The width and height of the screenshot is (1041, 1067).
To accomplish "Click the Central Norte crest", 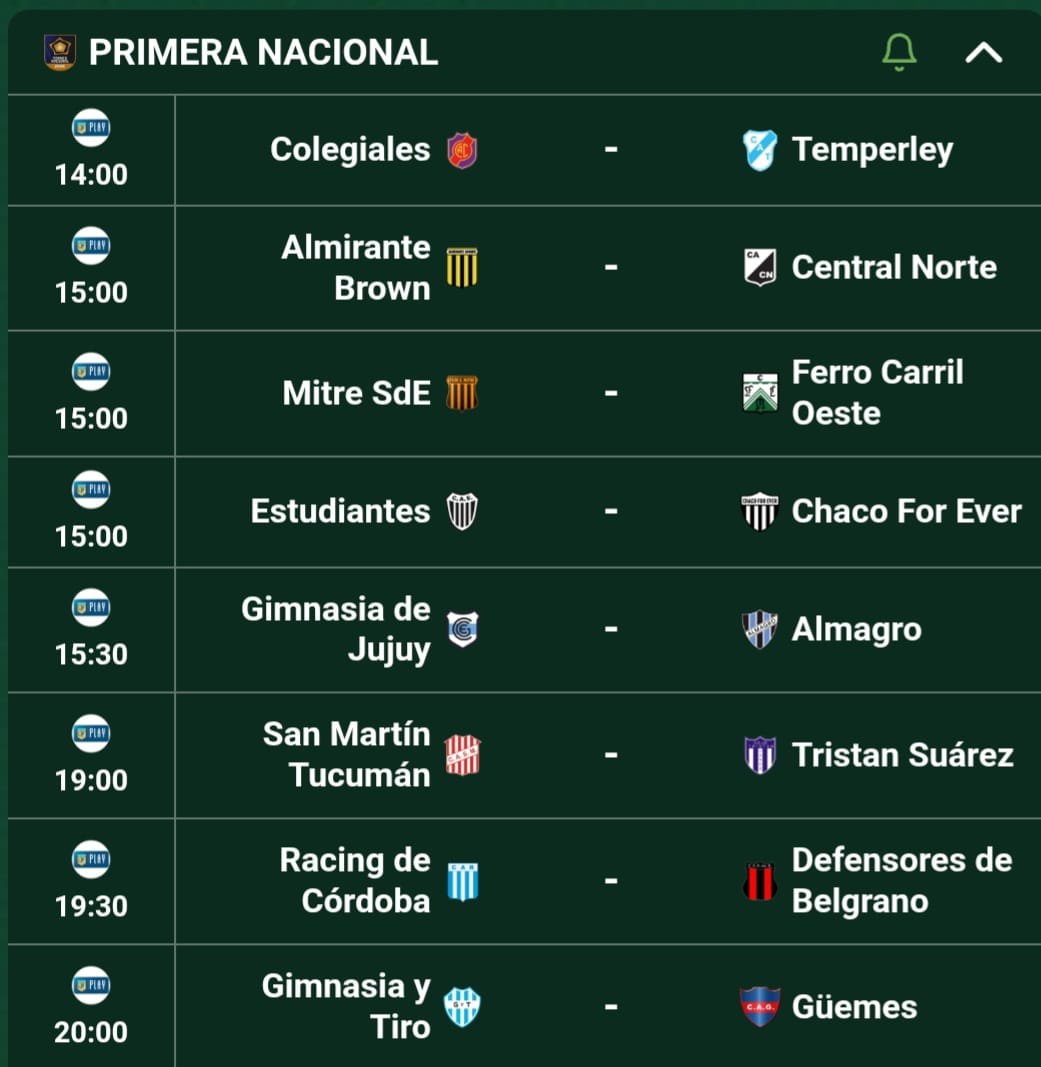I will (760, 267).
